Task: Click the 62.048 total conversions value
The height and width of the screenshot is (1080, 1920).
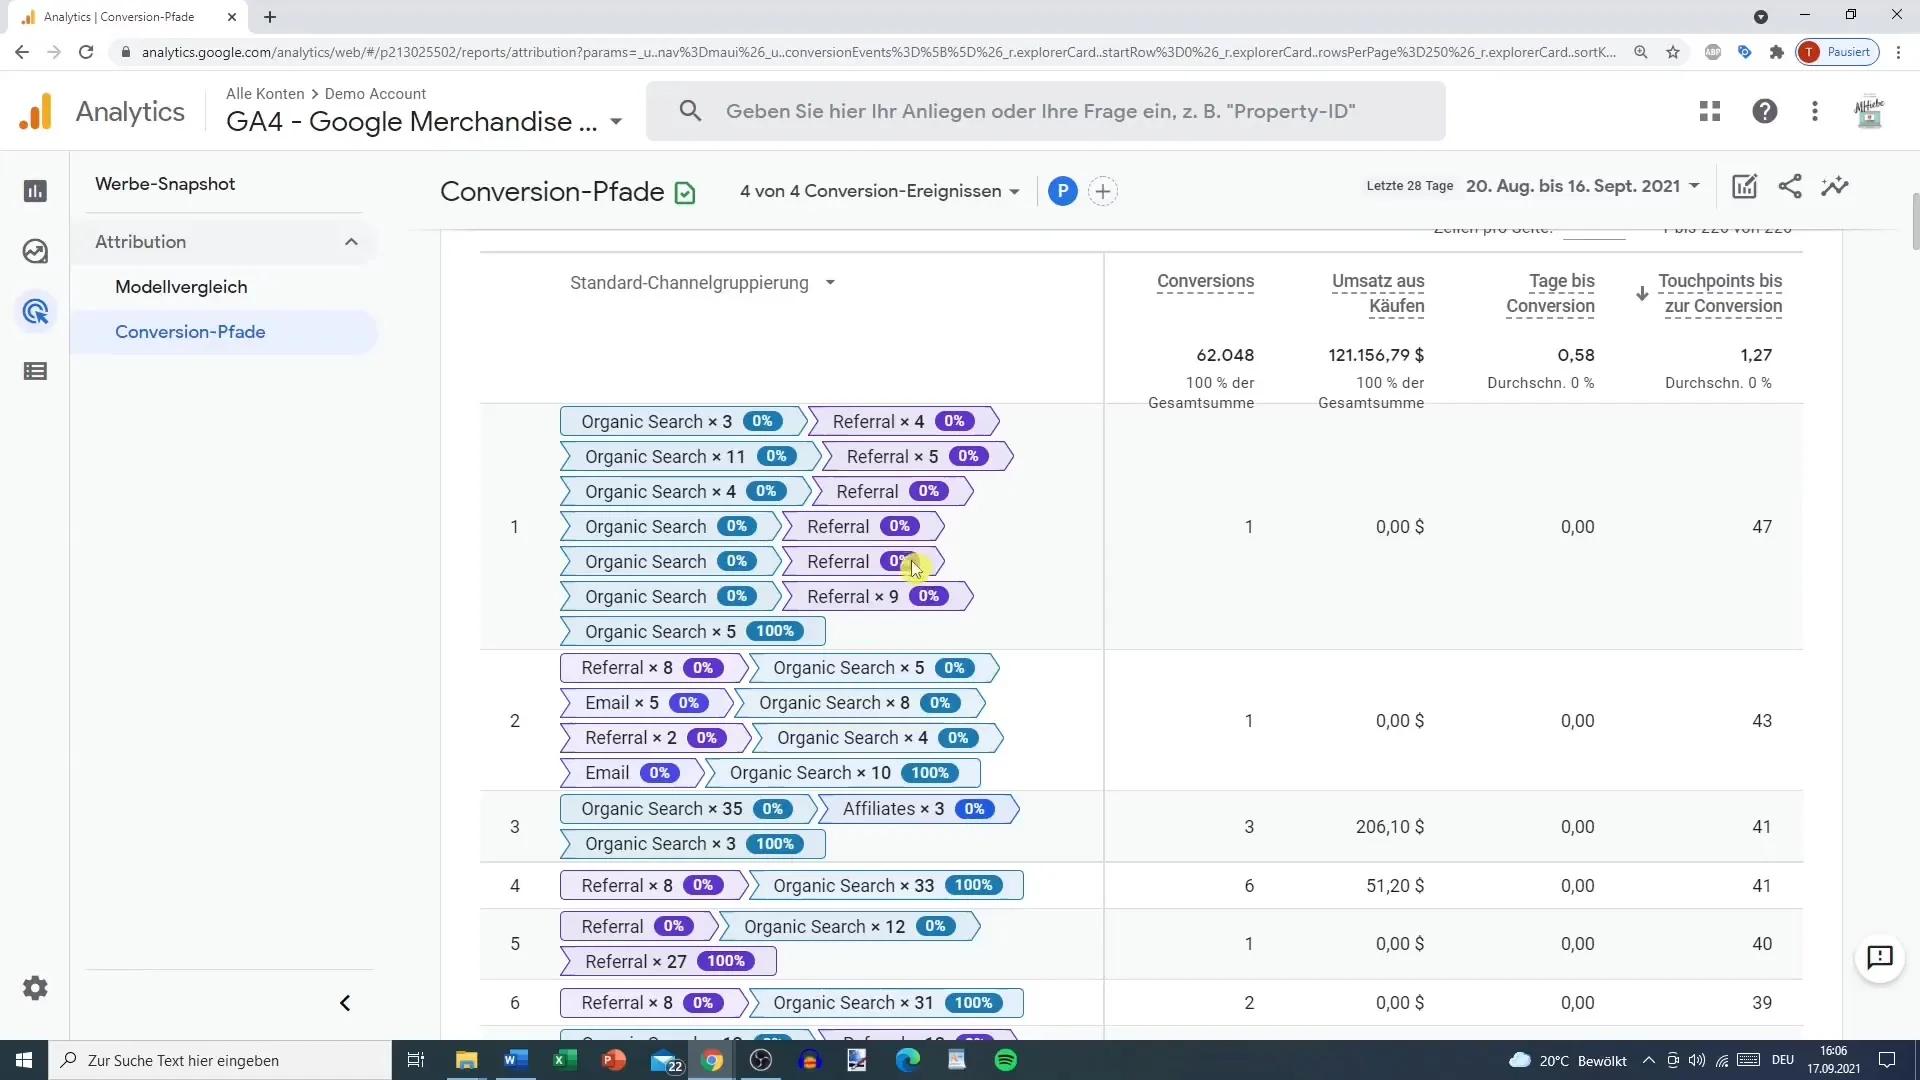Action: tap(1225, 355)
